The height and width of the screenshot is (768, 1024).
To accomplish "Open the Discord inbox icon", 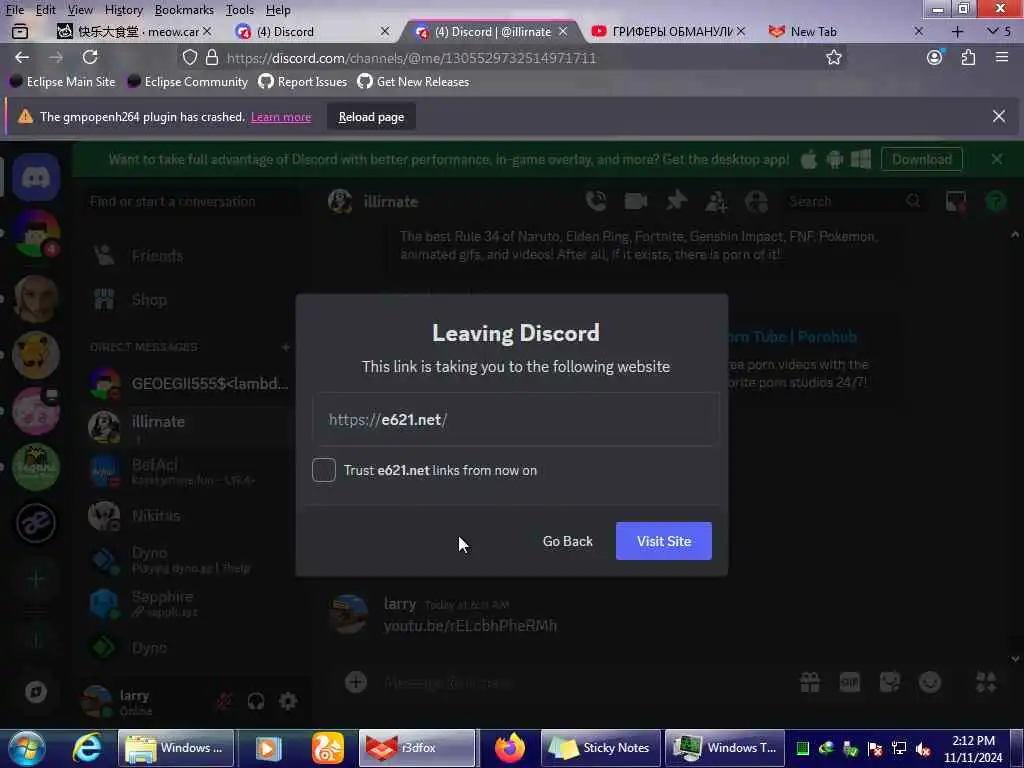I will click(x=955, y=201).
